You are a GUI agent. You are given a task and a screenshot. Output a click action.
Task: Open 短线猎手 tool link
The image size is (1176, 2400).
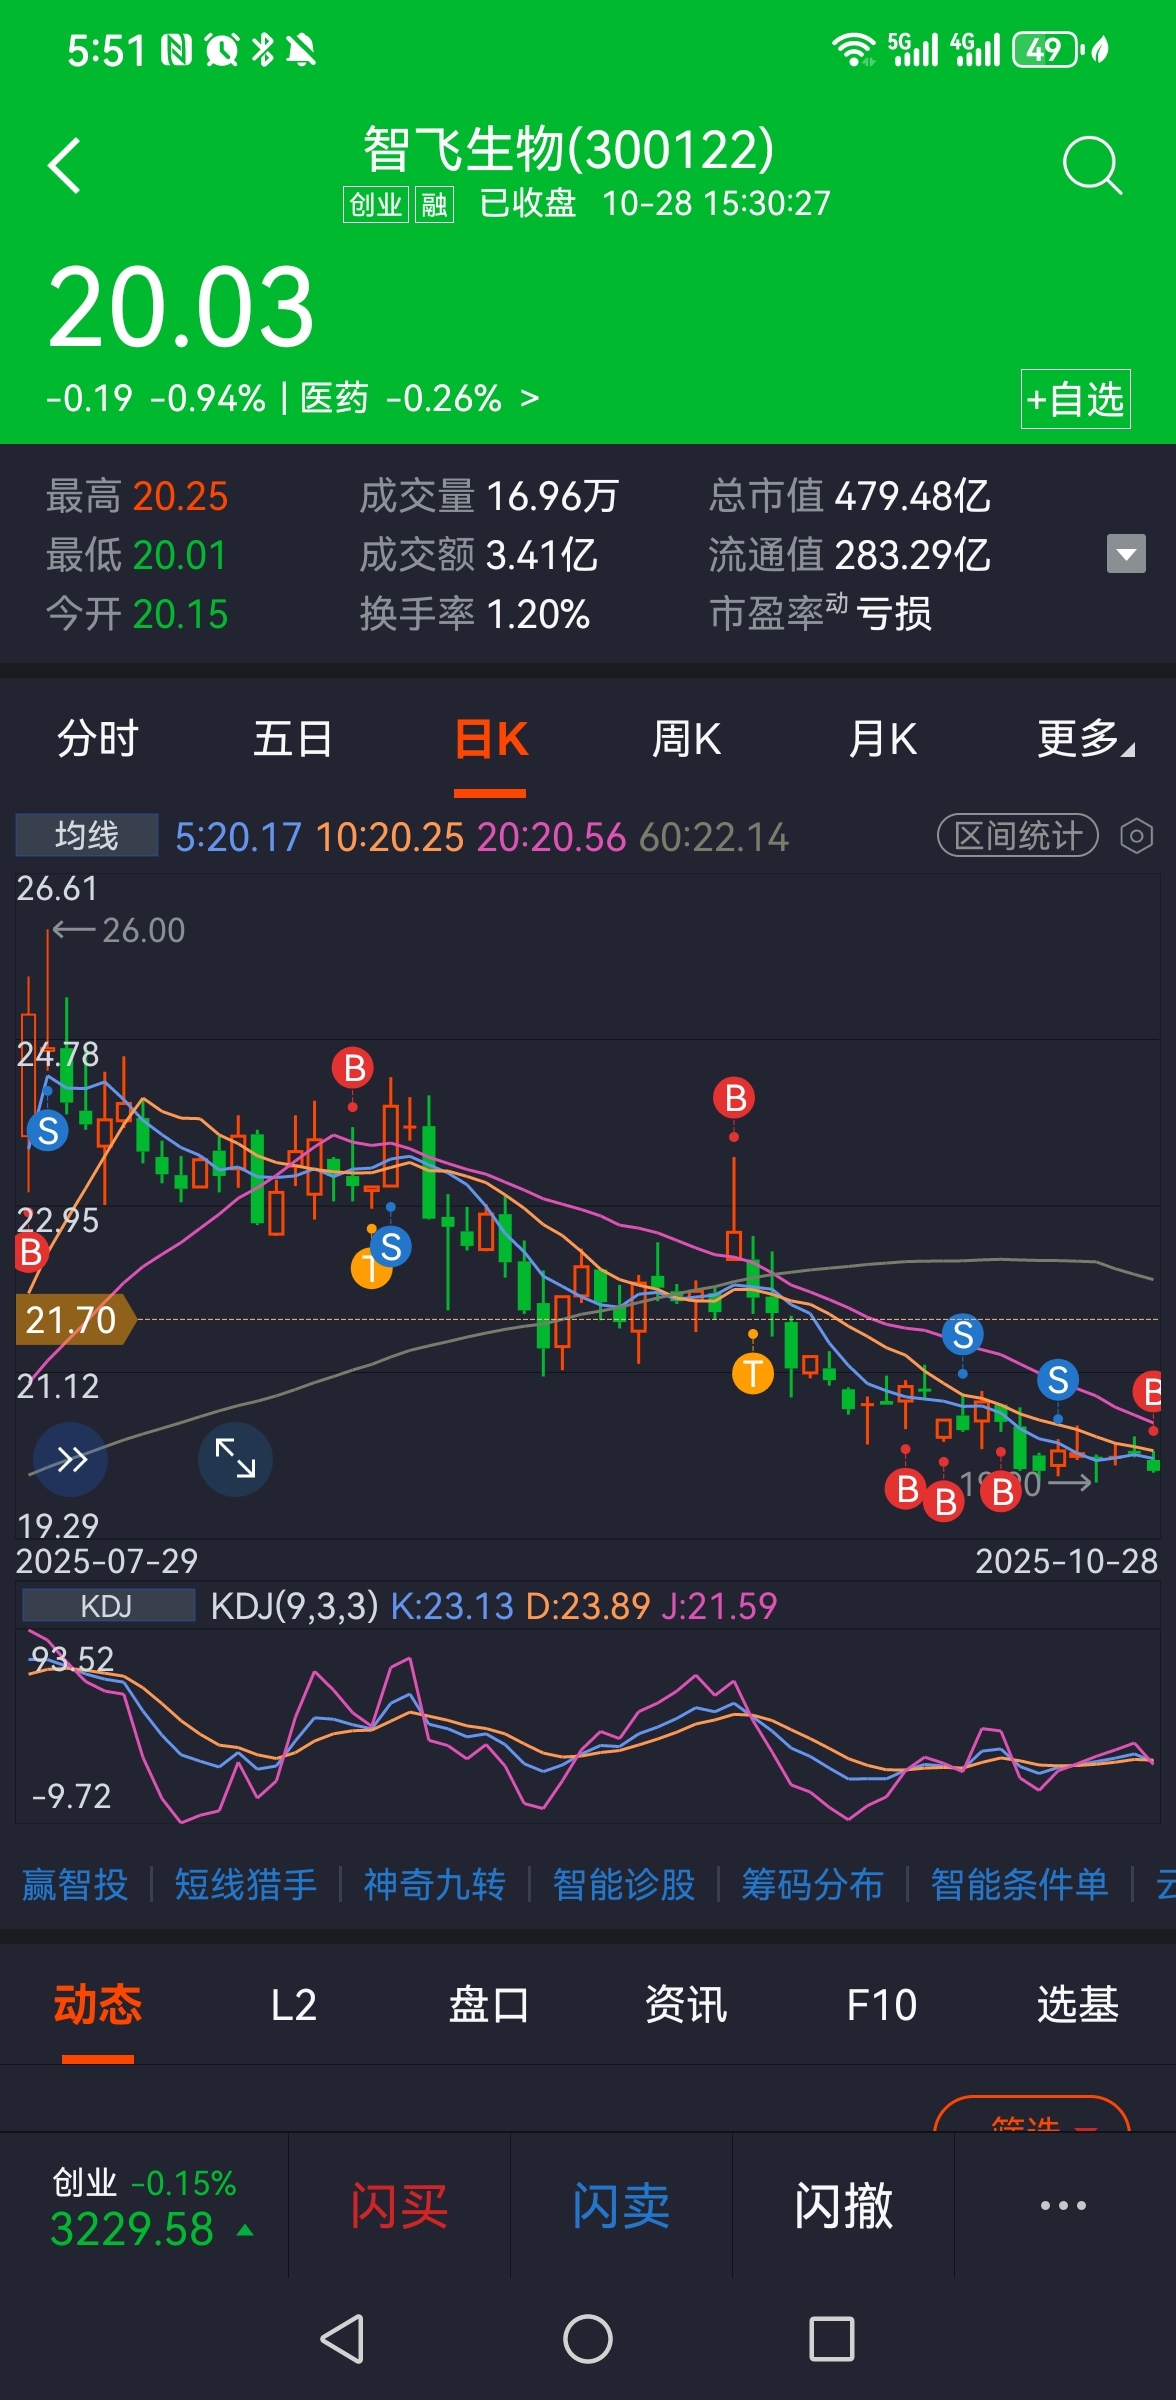[x=245, y=1884]
